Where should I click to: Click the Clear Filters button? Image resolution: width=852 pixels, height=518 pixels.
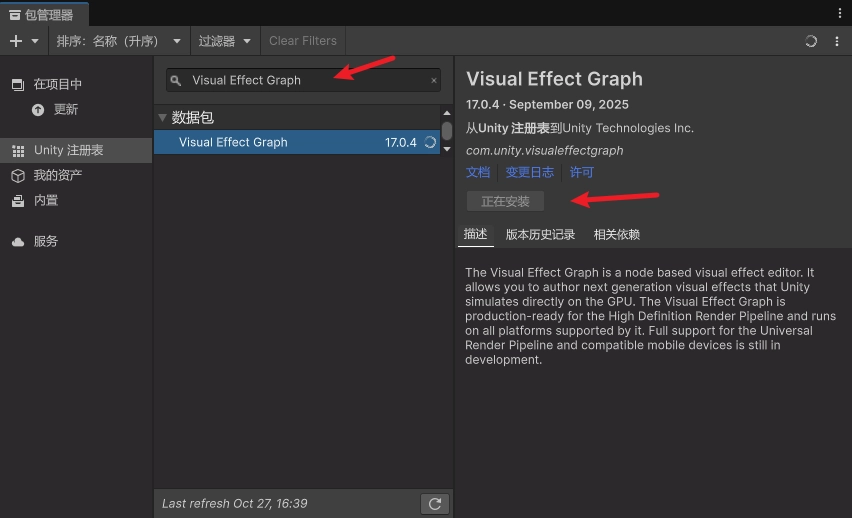[303, 41]
